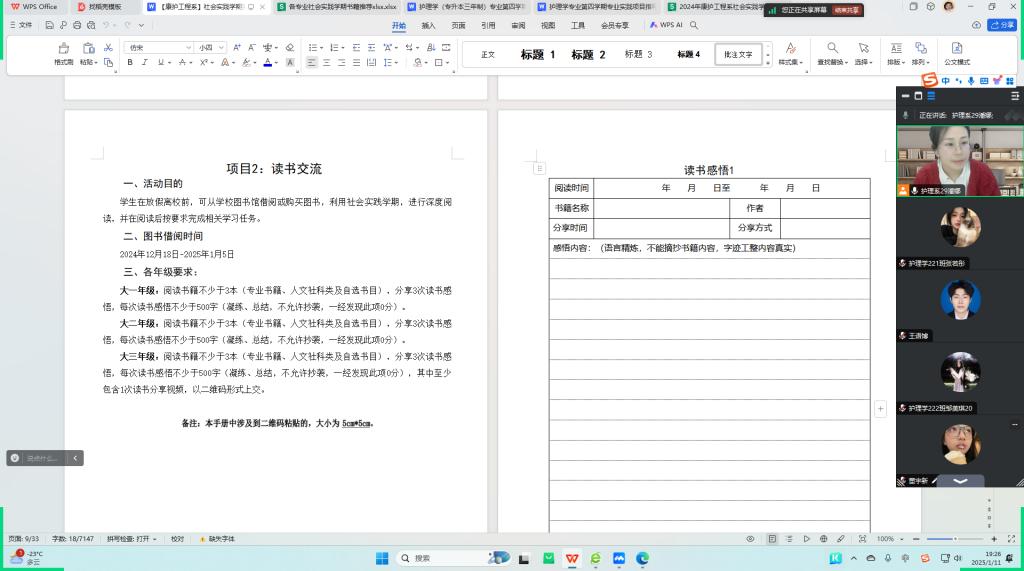The width and height of the screenshot is (1024, 571).
Task: Select the Find and Replace (查找替换) tool
Action: pyautogui.click(x=832, y=53)
